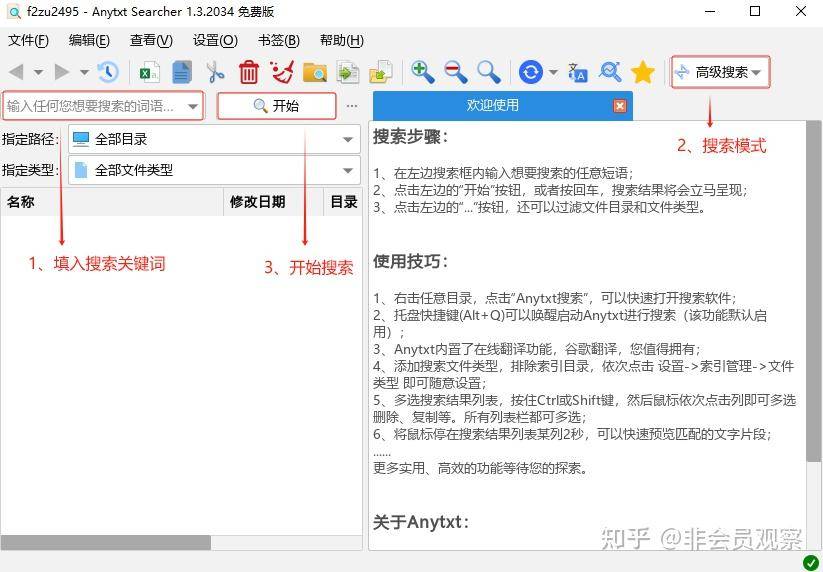The image size is (823, 572).
Task: Click the yellow star bookmark icon
Action: tap(643, 72)
